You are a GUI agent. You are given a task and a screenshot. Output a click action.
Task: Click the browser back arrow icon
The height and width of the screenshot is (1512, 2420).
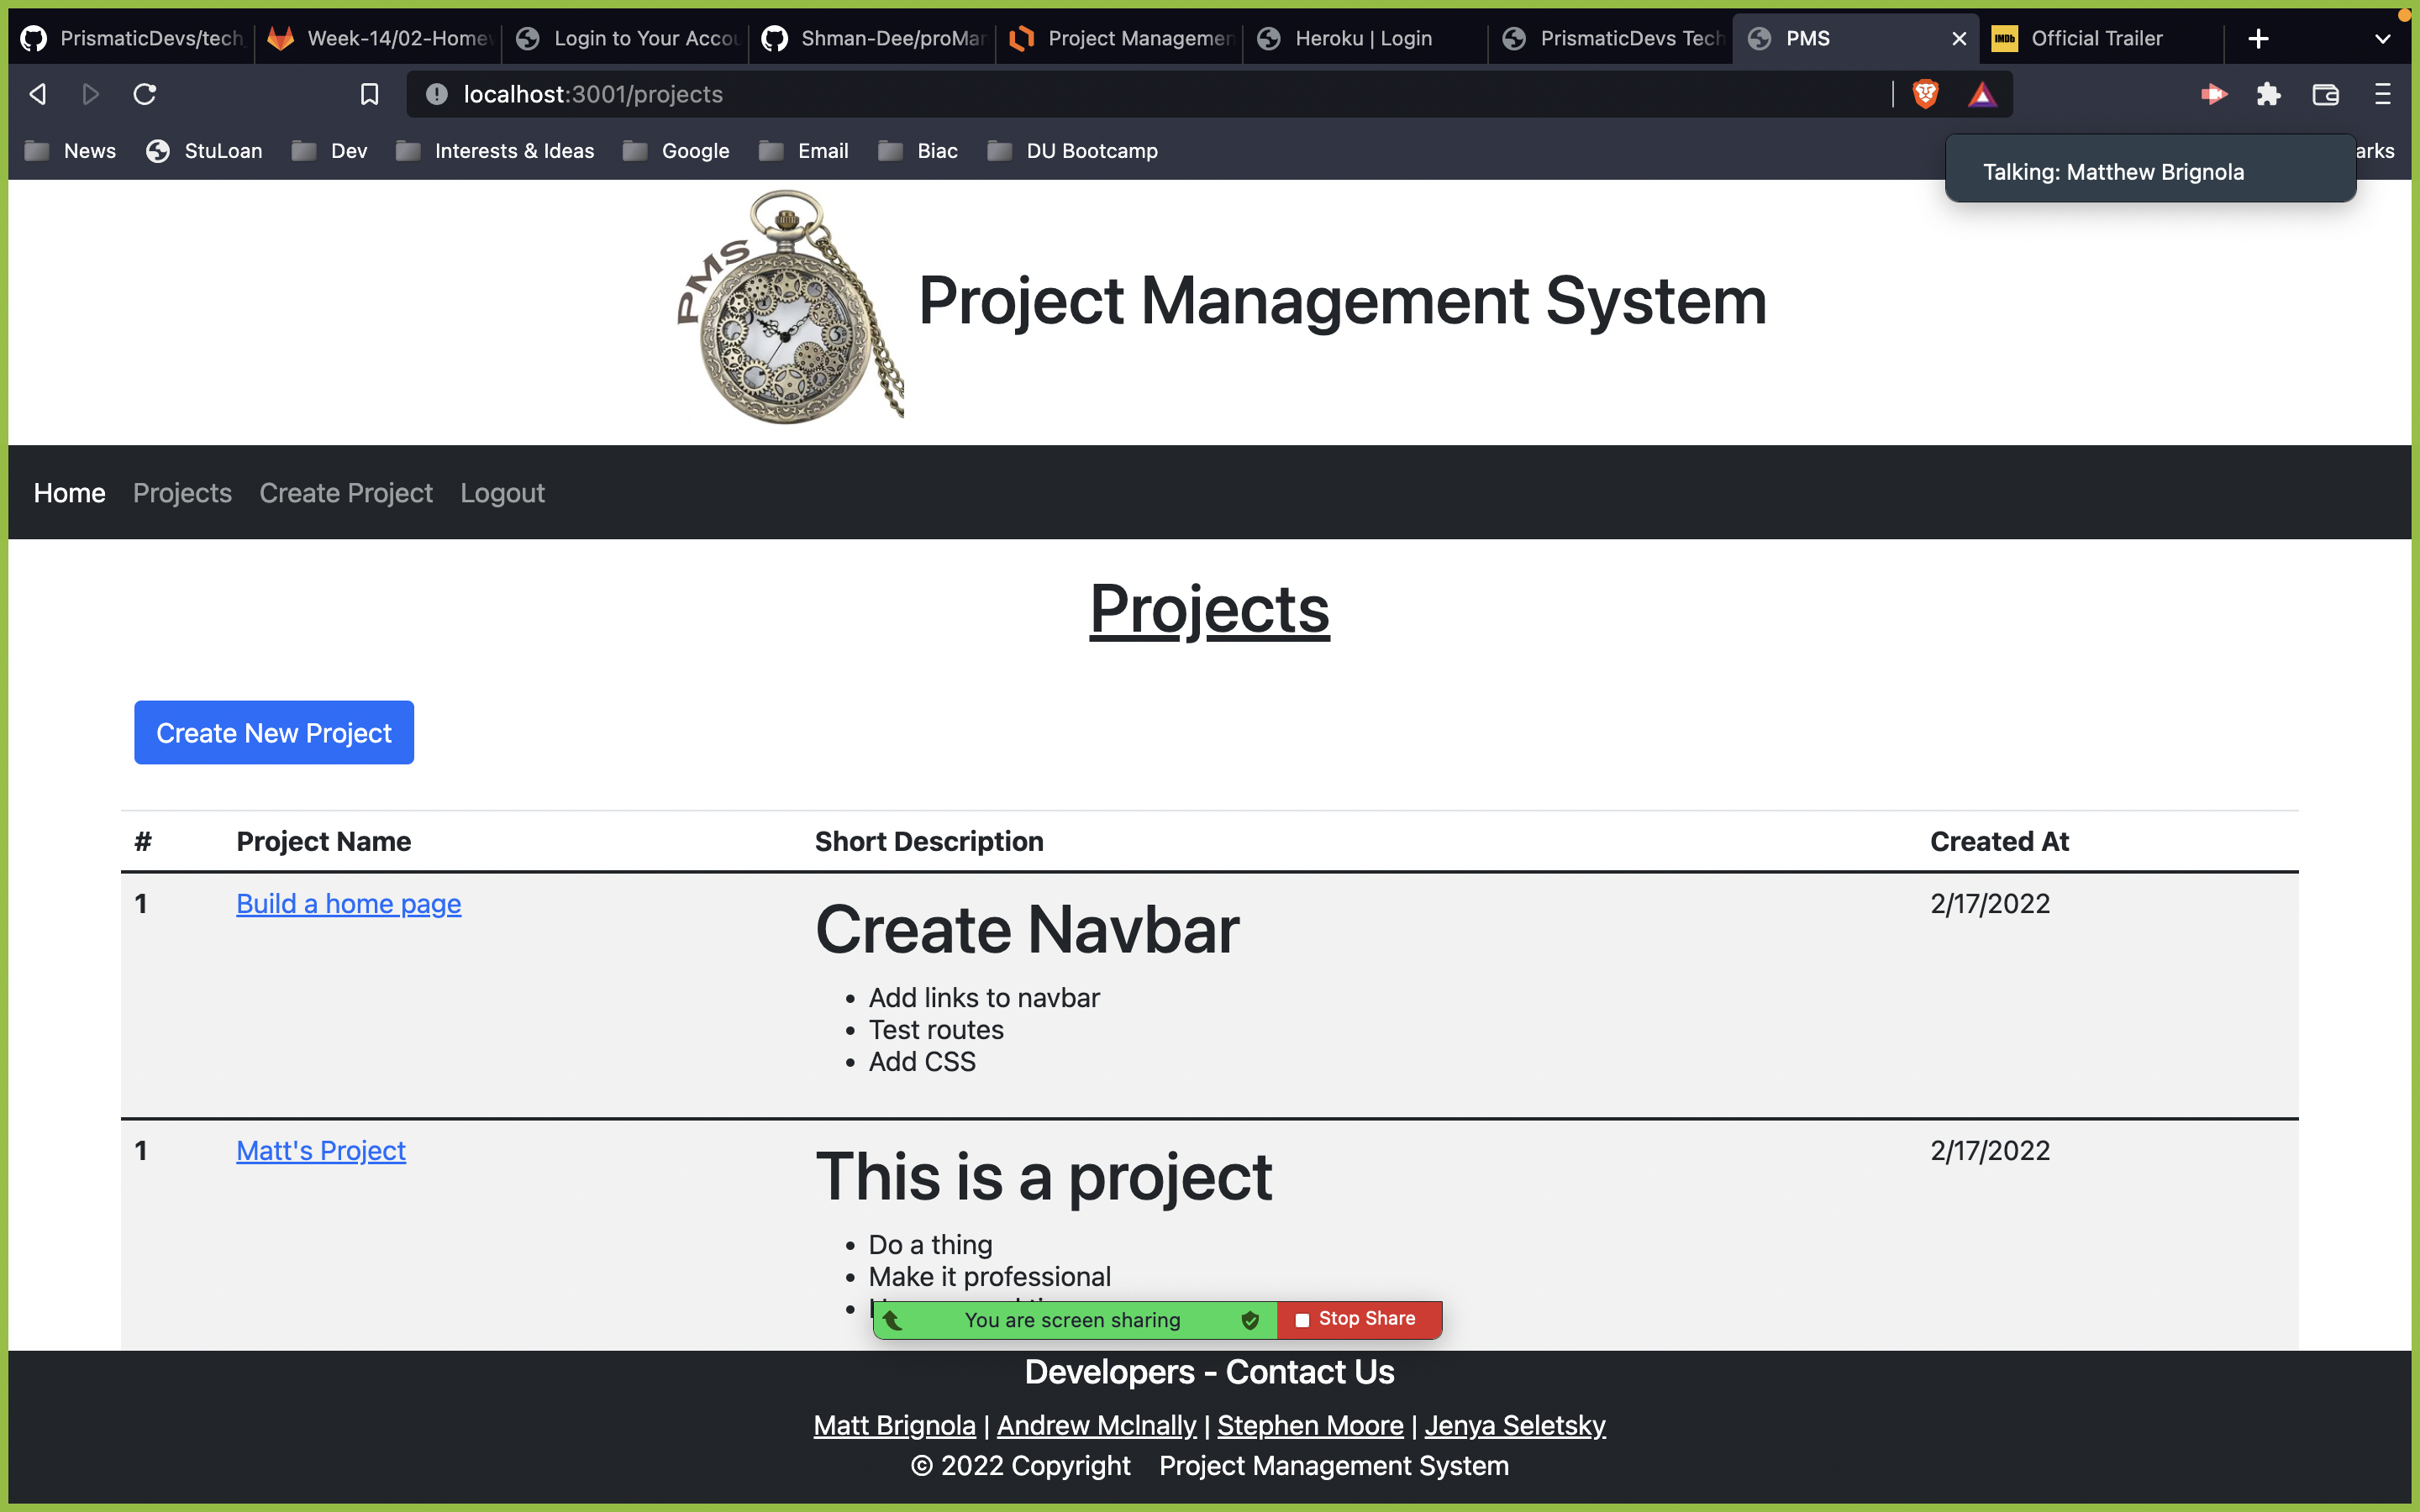[38, 94]
